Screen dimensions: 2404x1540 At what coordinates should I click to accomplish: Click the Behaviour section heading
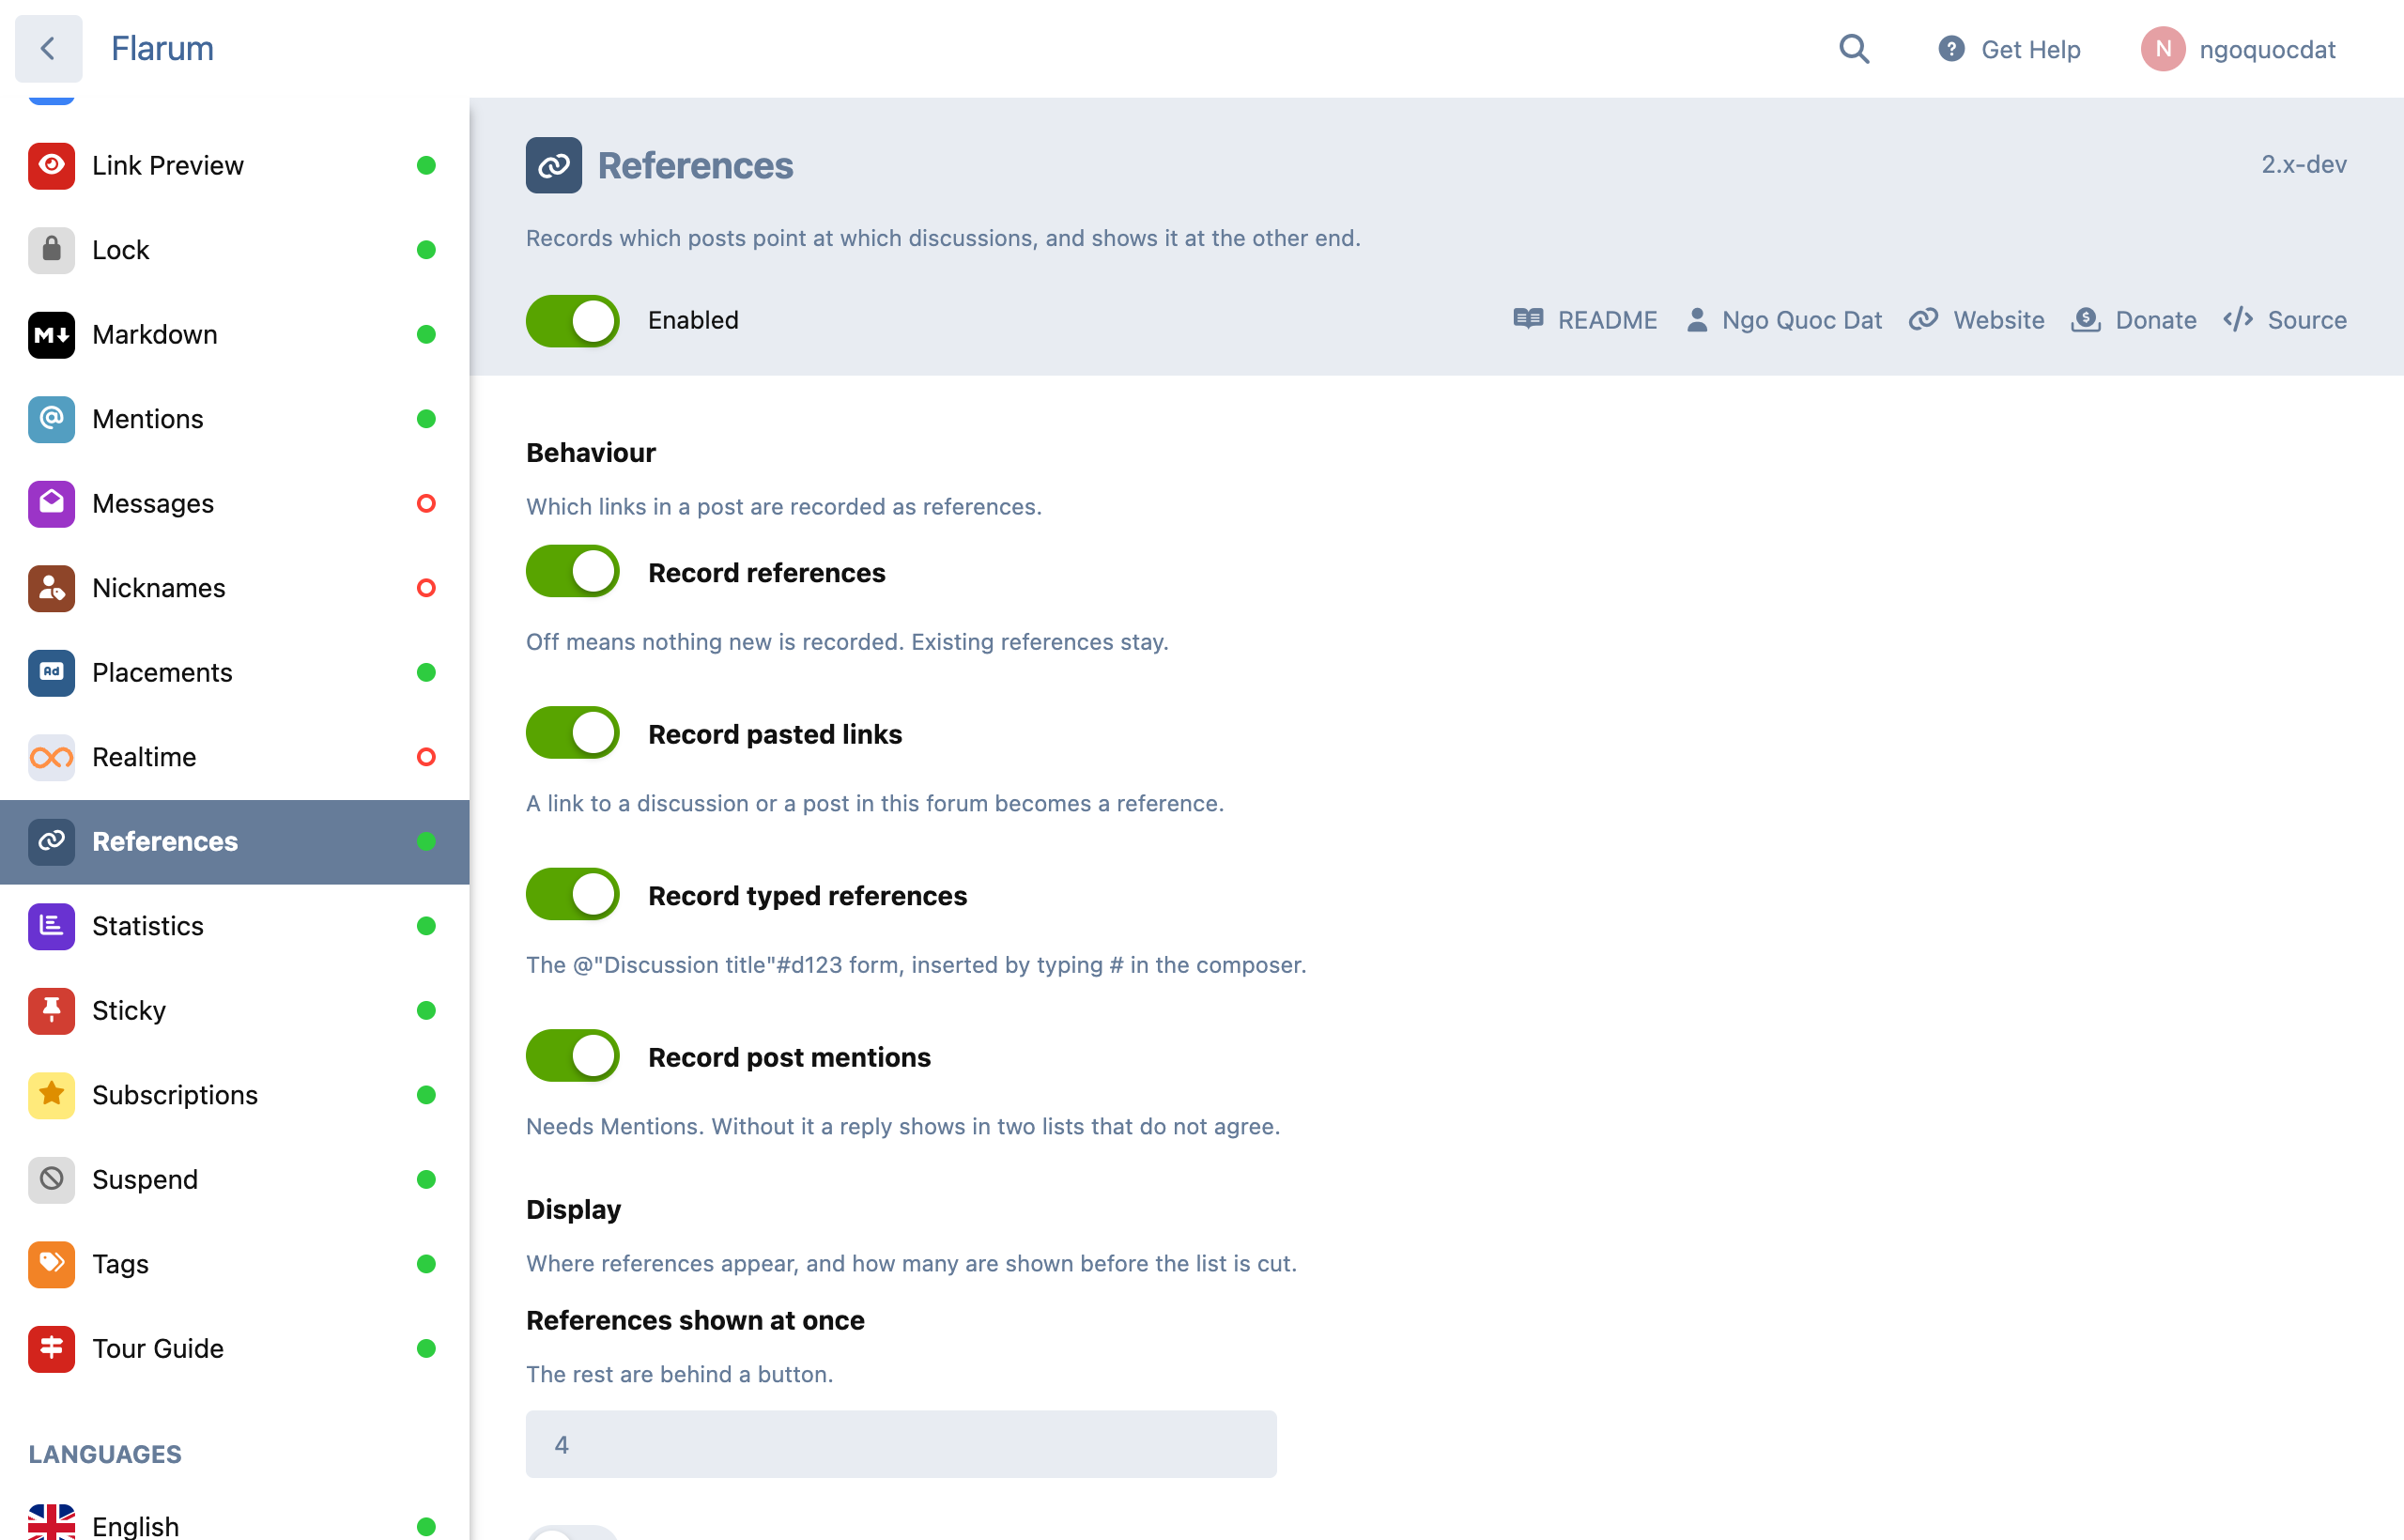coord(591,452)
